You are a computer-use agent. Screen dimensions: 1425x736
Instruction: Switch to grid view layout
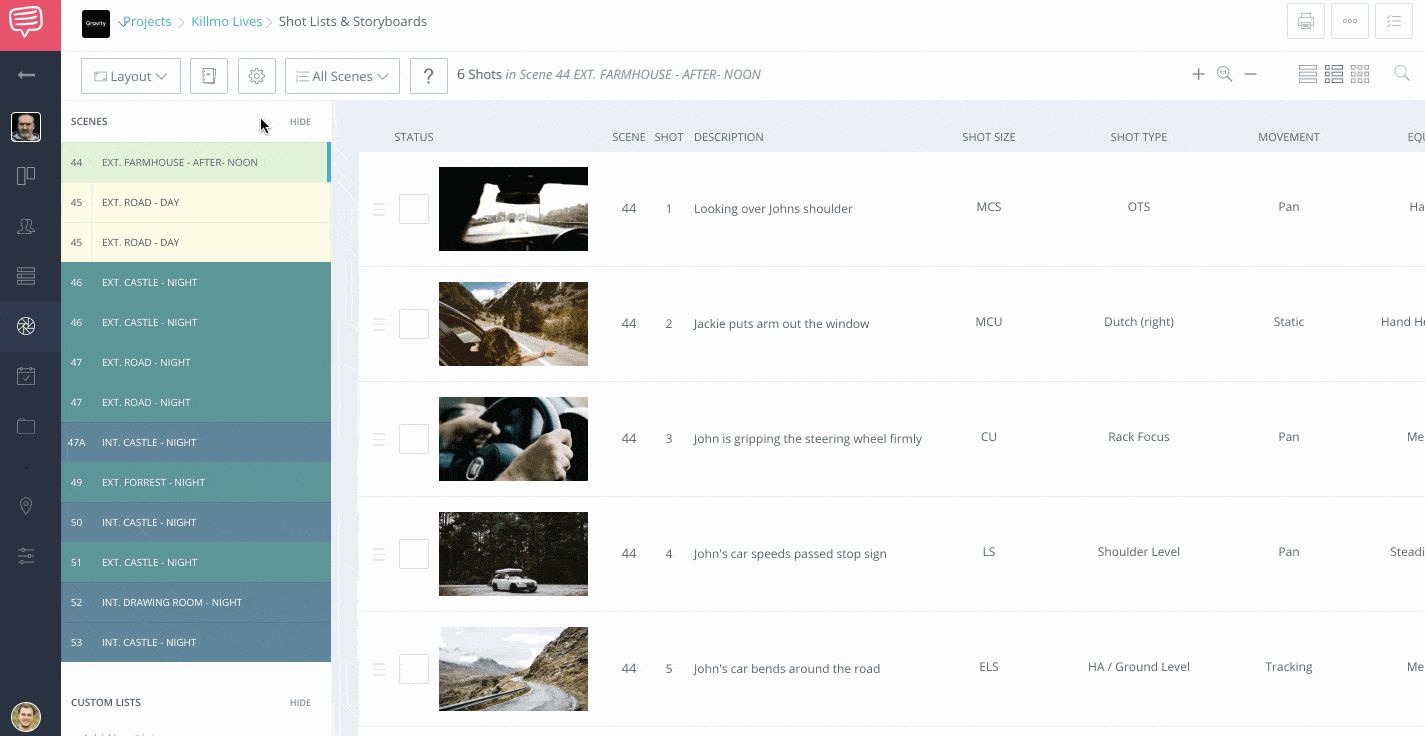1359,73
